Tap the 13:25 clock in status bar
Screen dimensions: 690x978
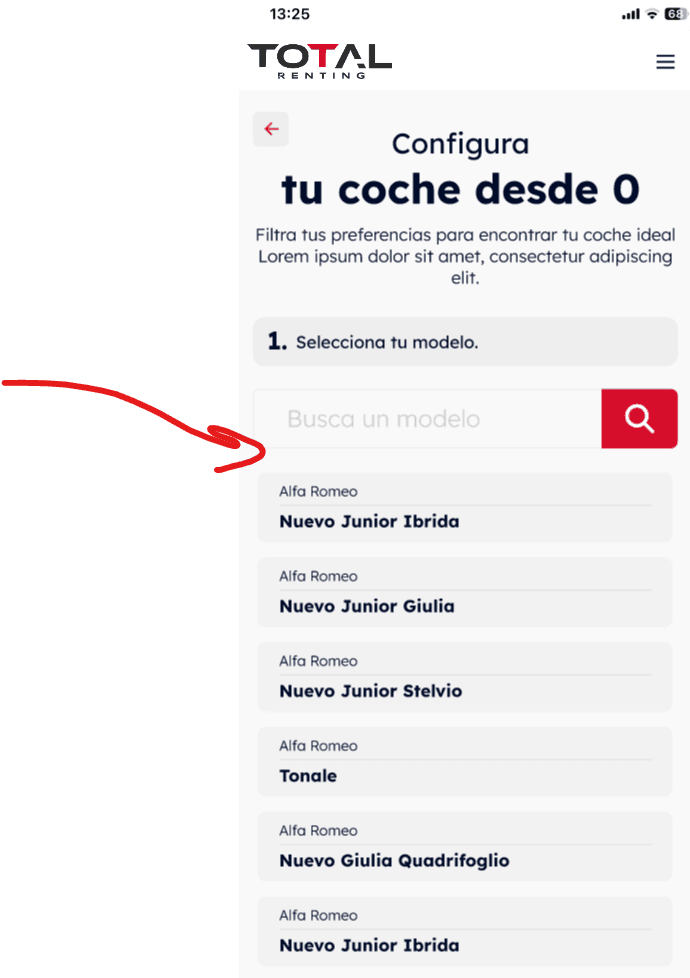289,14
